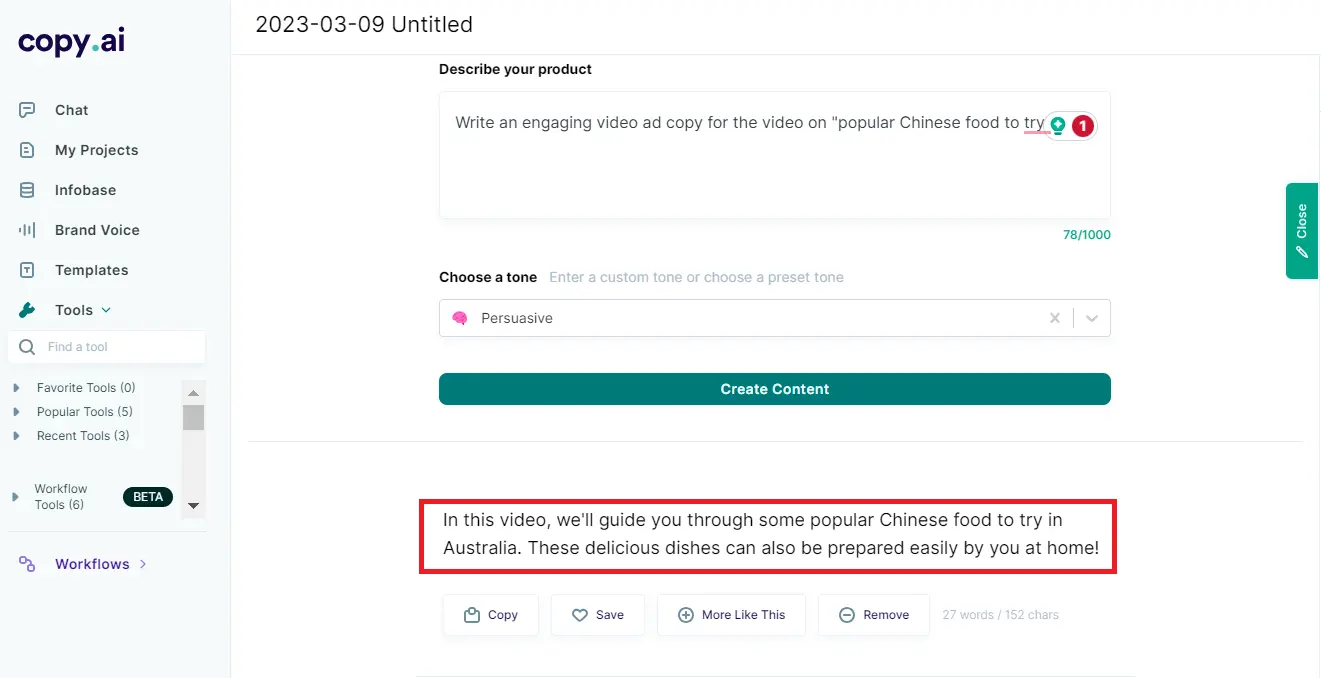
Task: Click the Grammarly error count badge
Action: tap(1082, 126)
